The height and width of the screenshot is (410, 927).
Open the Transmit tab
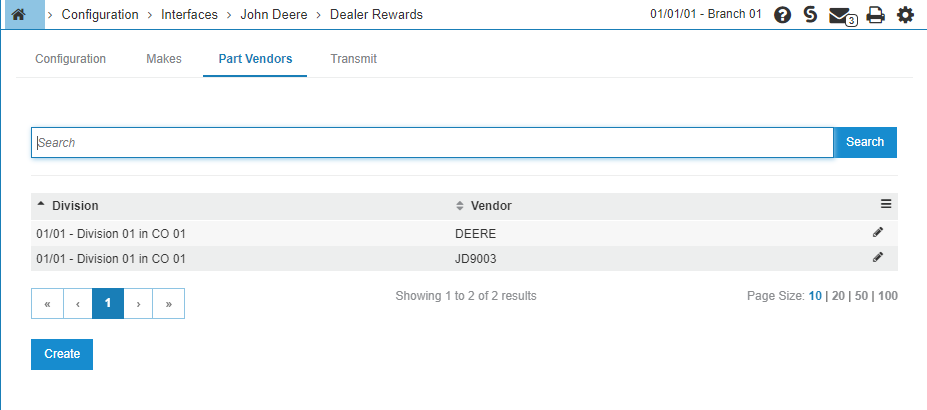[353, 59]
